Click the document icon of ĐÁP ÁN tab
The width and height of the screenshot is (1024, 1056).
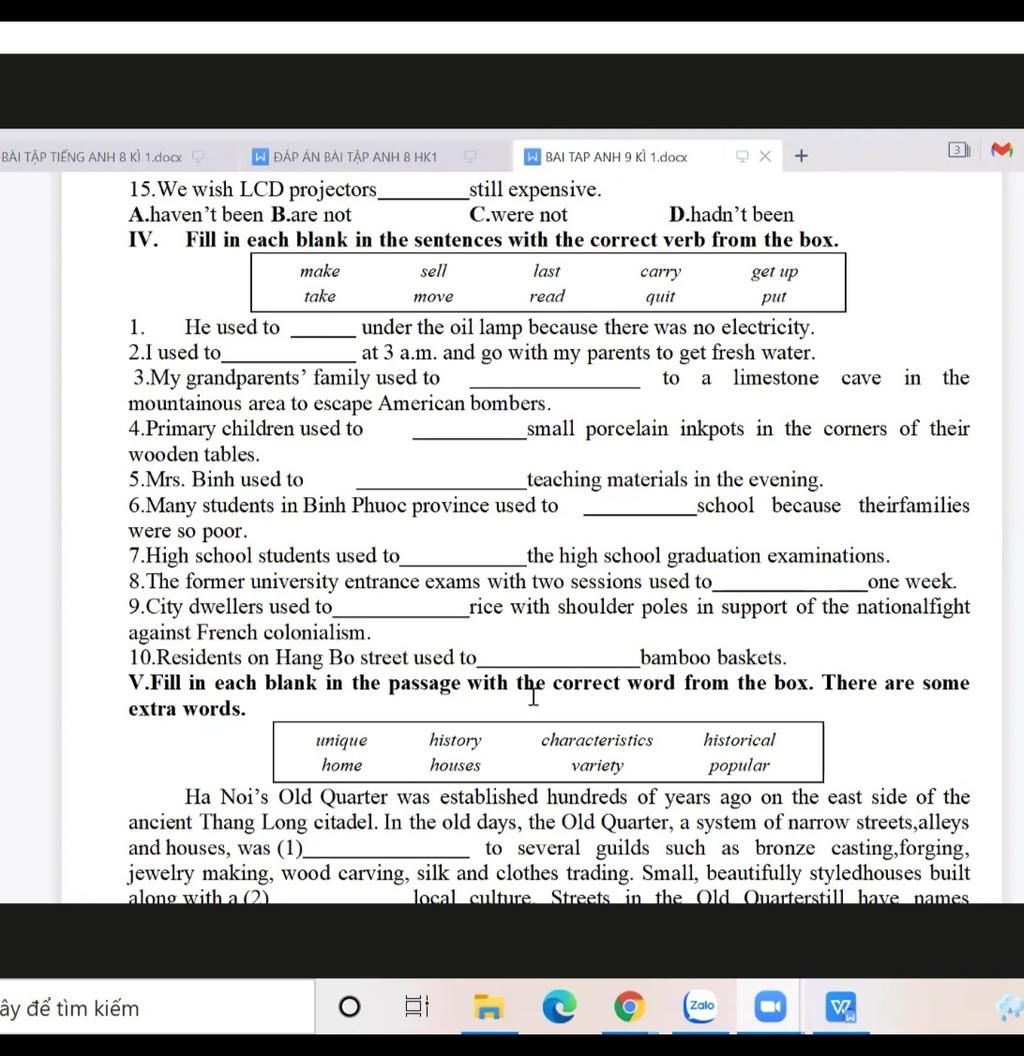pyautogui.click(x=260, y=157)
